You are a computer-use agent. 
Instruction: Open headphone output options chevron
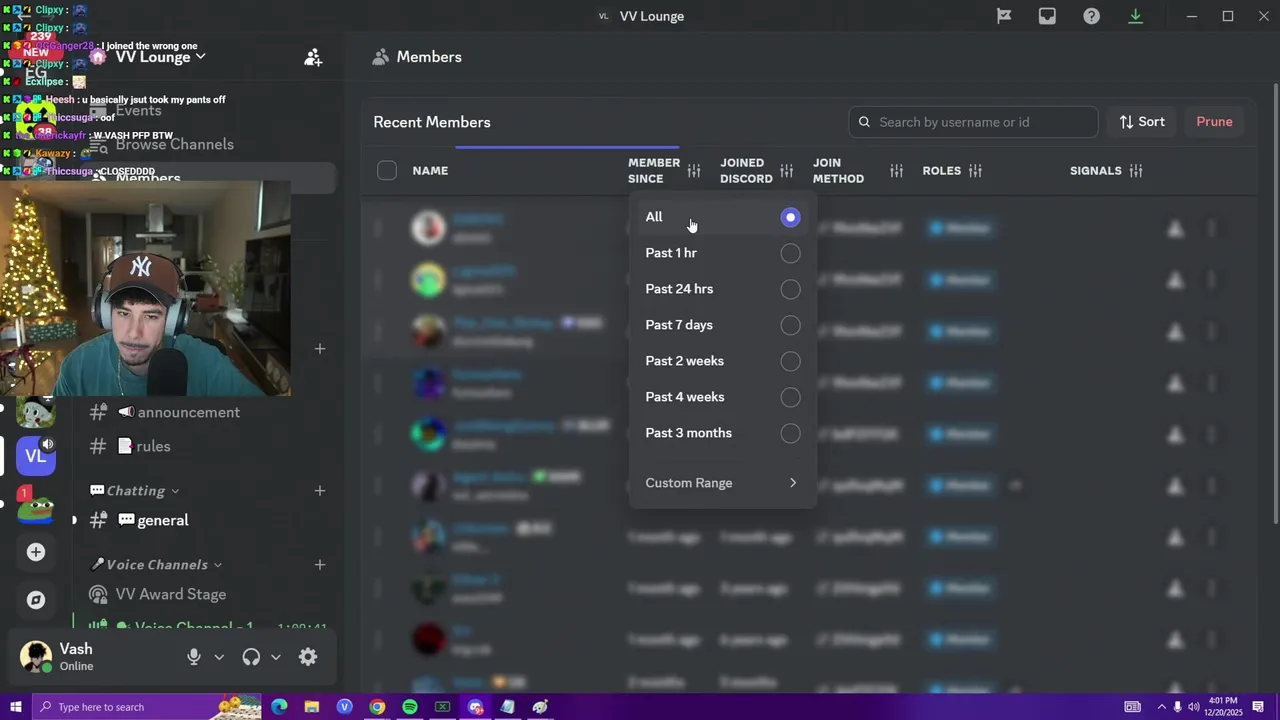click(x=276, y=657)
